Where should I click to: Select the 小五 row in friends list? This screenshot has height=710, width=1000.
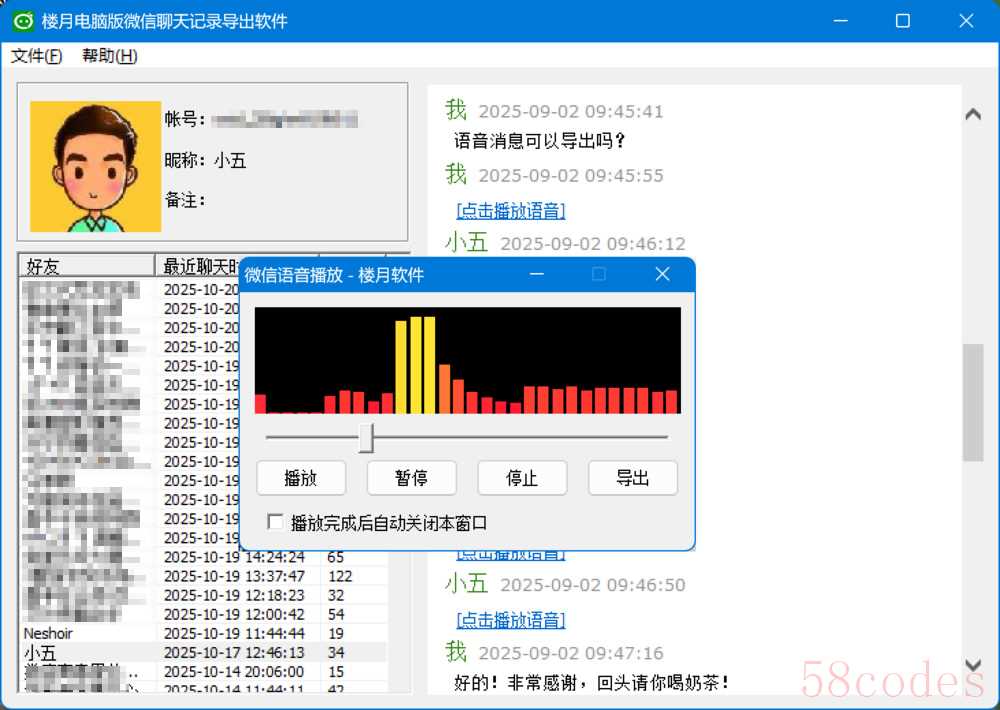pos(40,652)
